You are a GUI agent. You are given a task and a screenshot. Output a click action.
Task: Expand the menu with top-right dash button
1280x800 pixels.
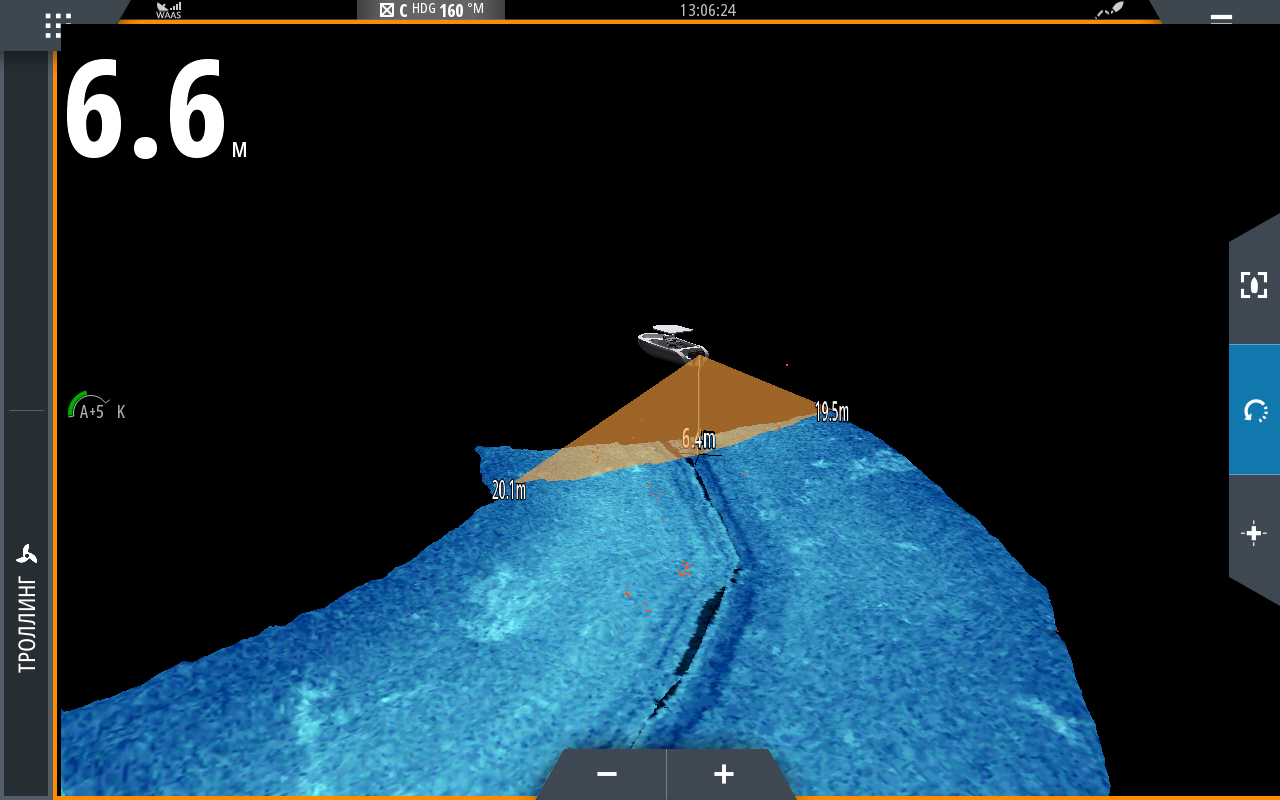click(1221, 17)
